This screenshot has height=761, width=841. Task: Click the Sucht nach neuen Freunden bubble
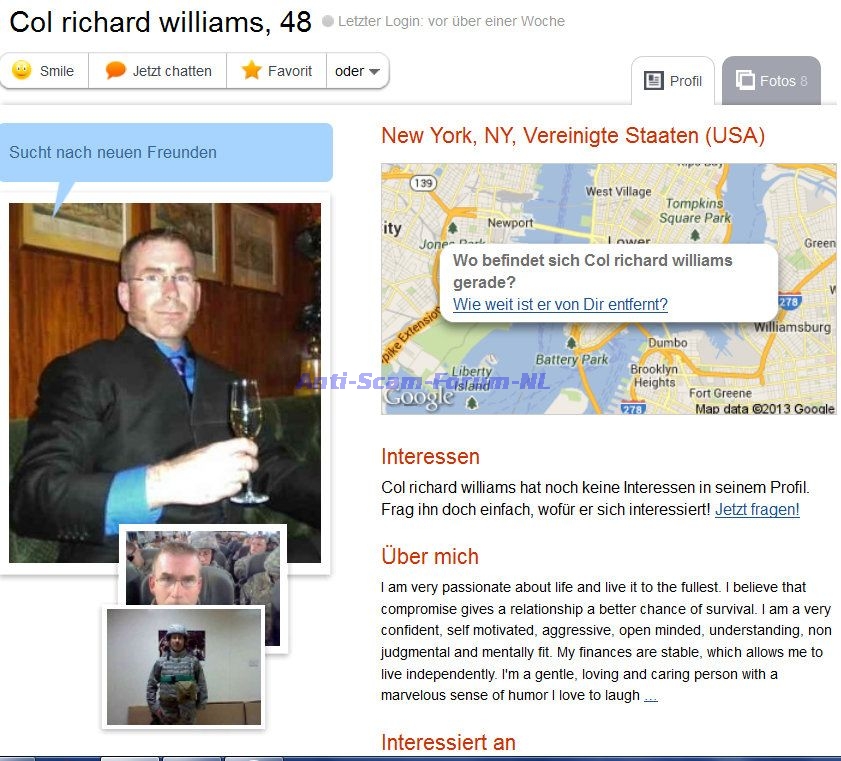click(x=166, y=152)
